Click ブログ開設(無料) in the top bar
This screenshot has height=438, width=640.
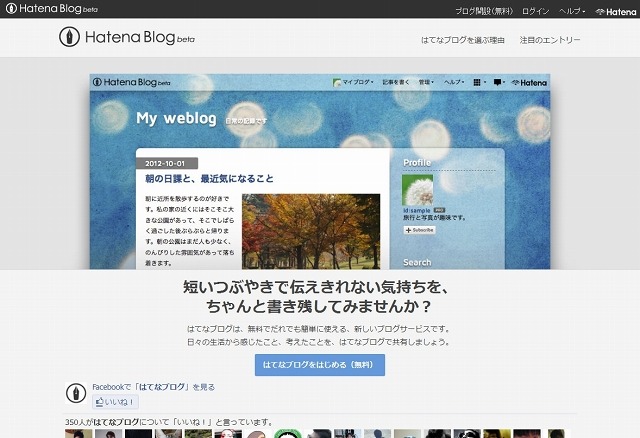(x=484, y=11)
